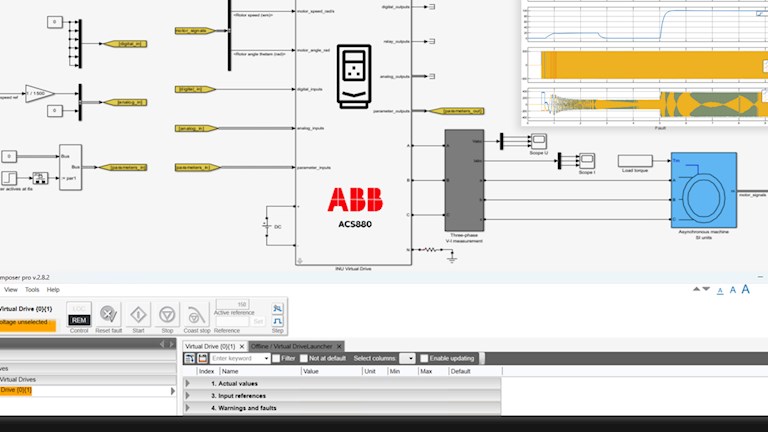
Task: Click the Set reference button
Action: pyautogui.click(x=257, y=321)
